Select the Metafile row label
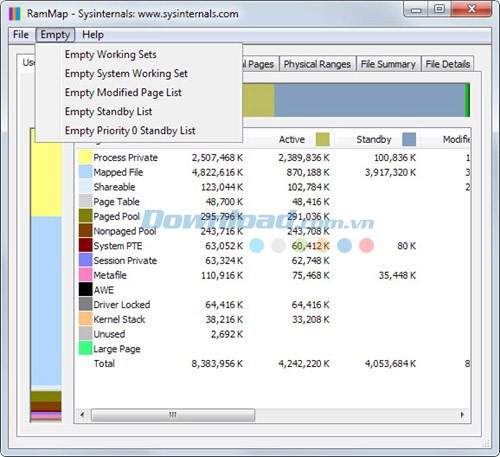 coord(110,275)
